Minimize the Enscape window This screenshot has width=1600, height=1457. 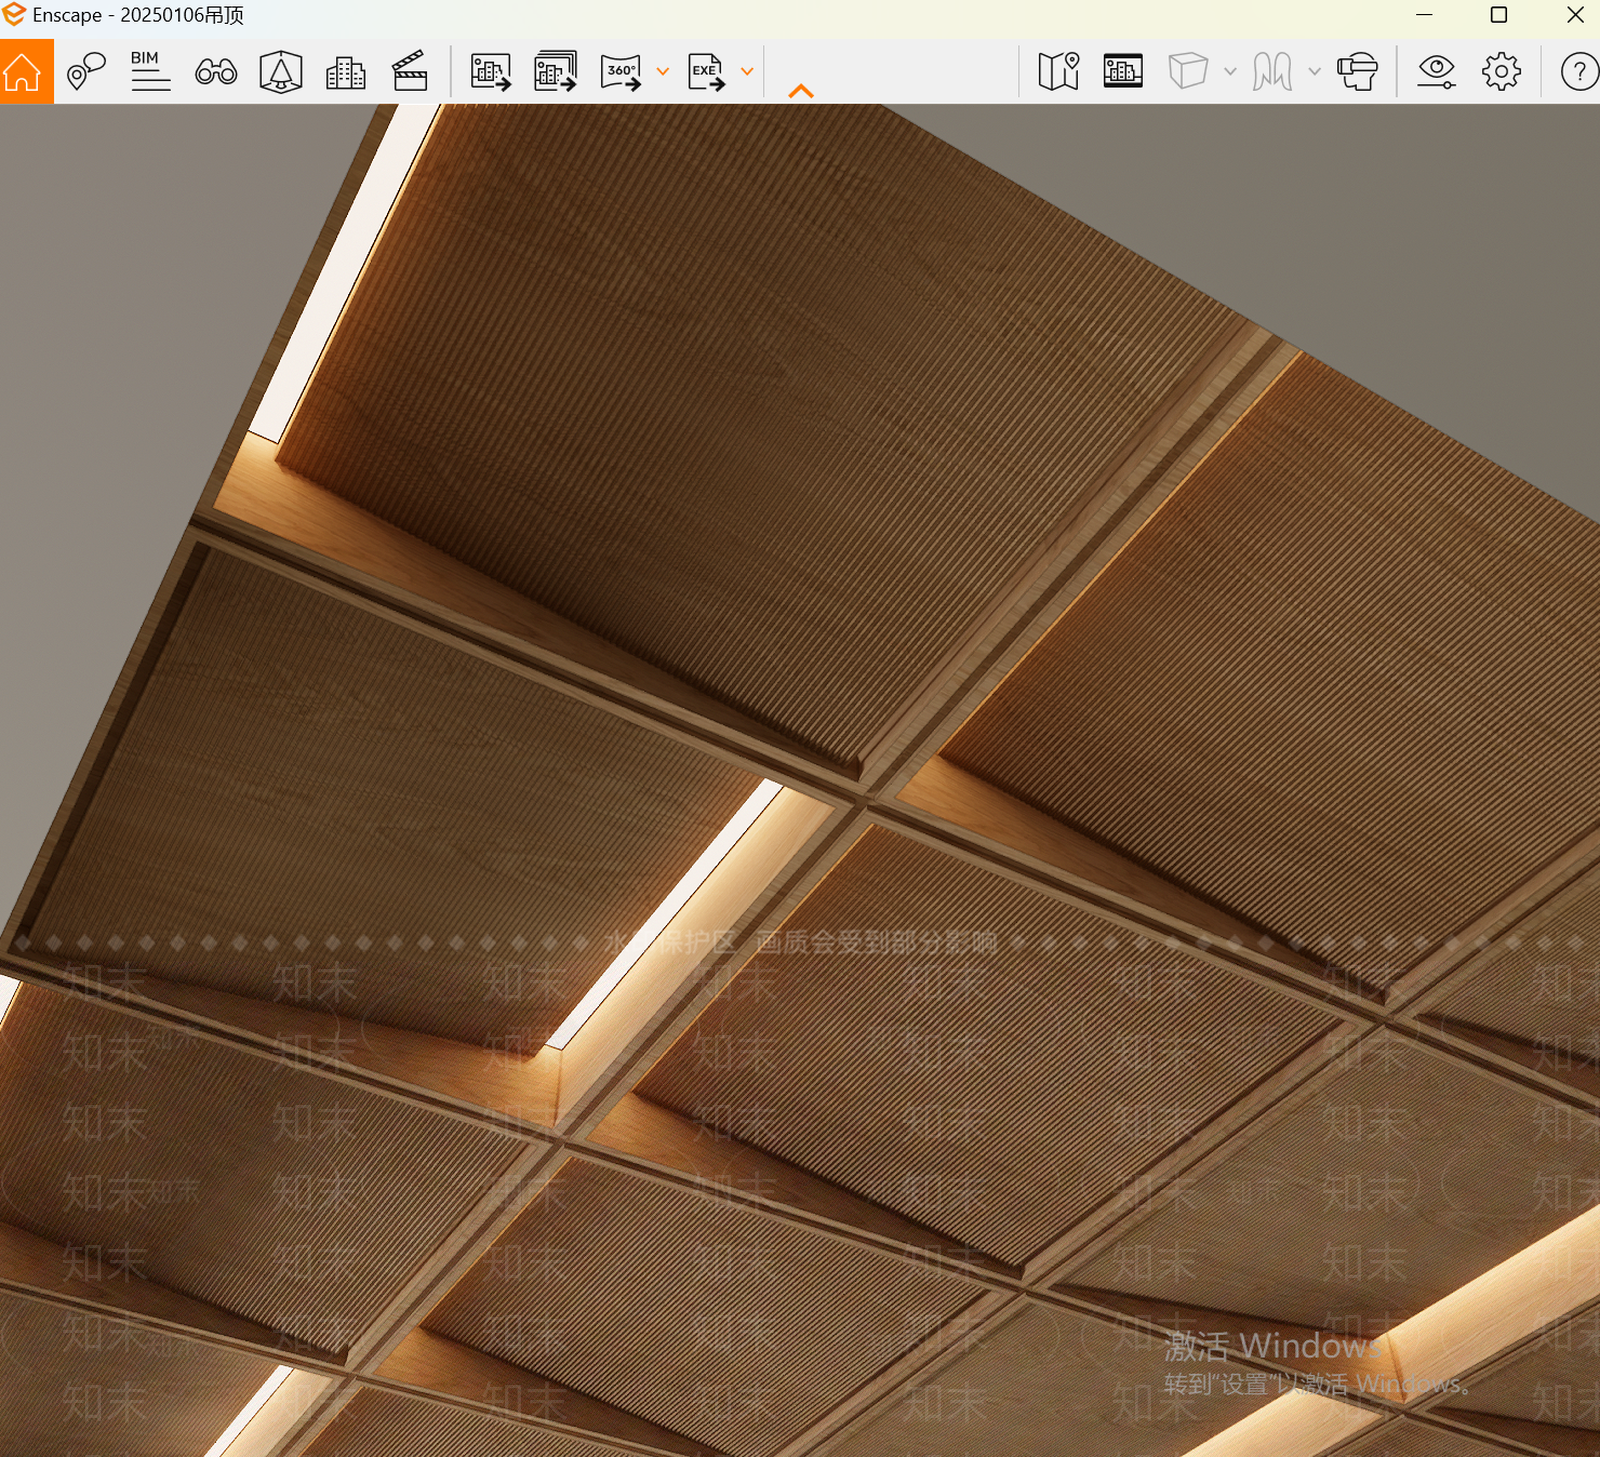1425,15
